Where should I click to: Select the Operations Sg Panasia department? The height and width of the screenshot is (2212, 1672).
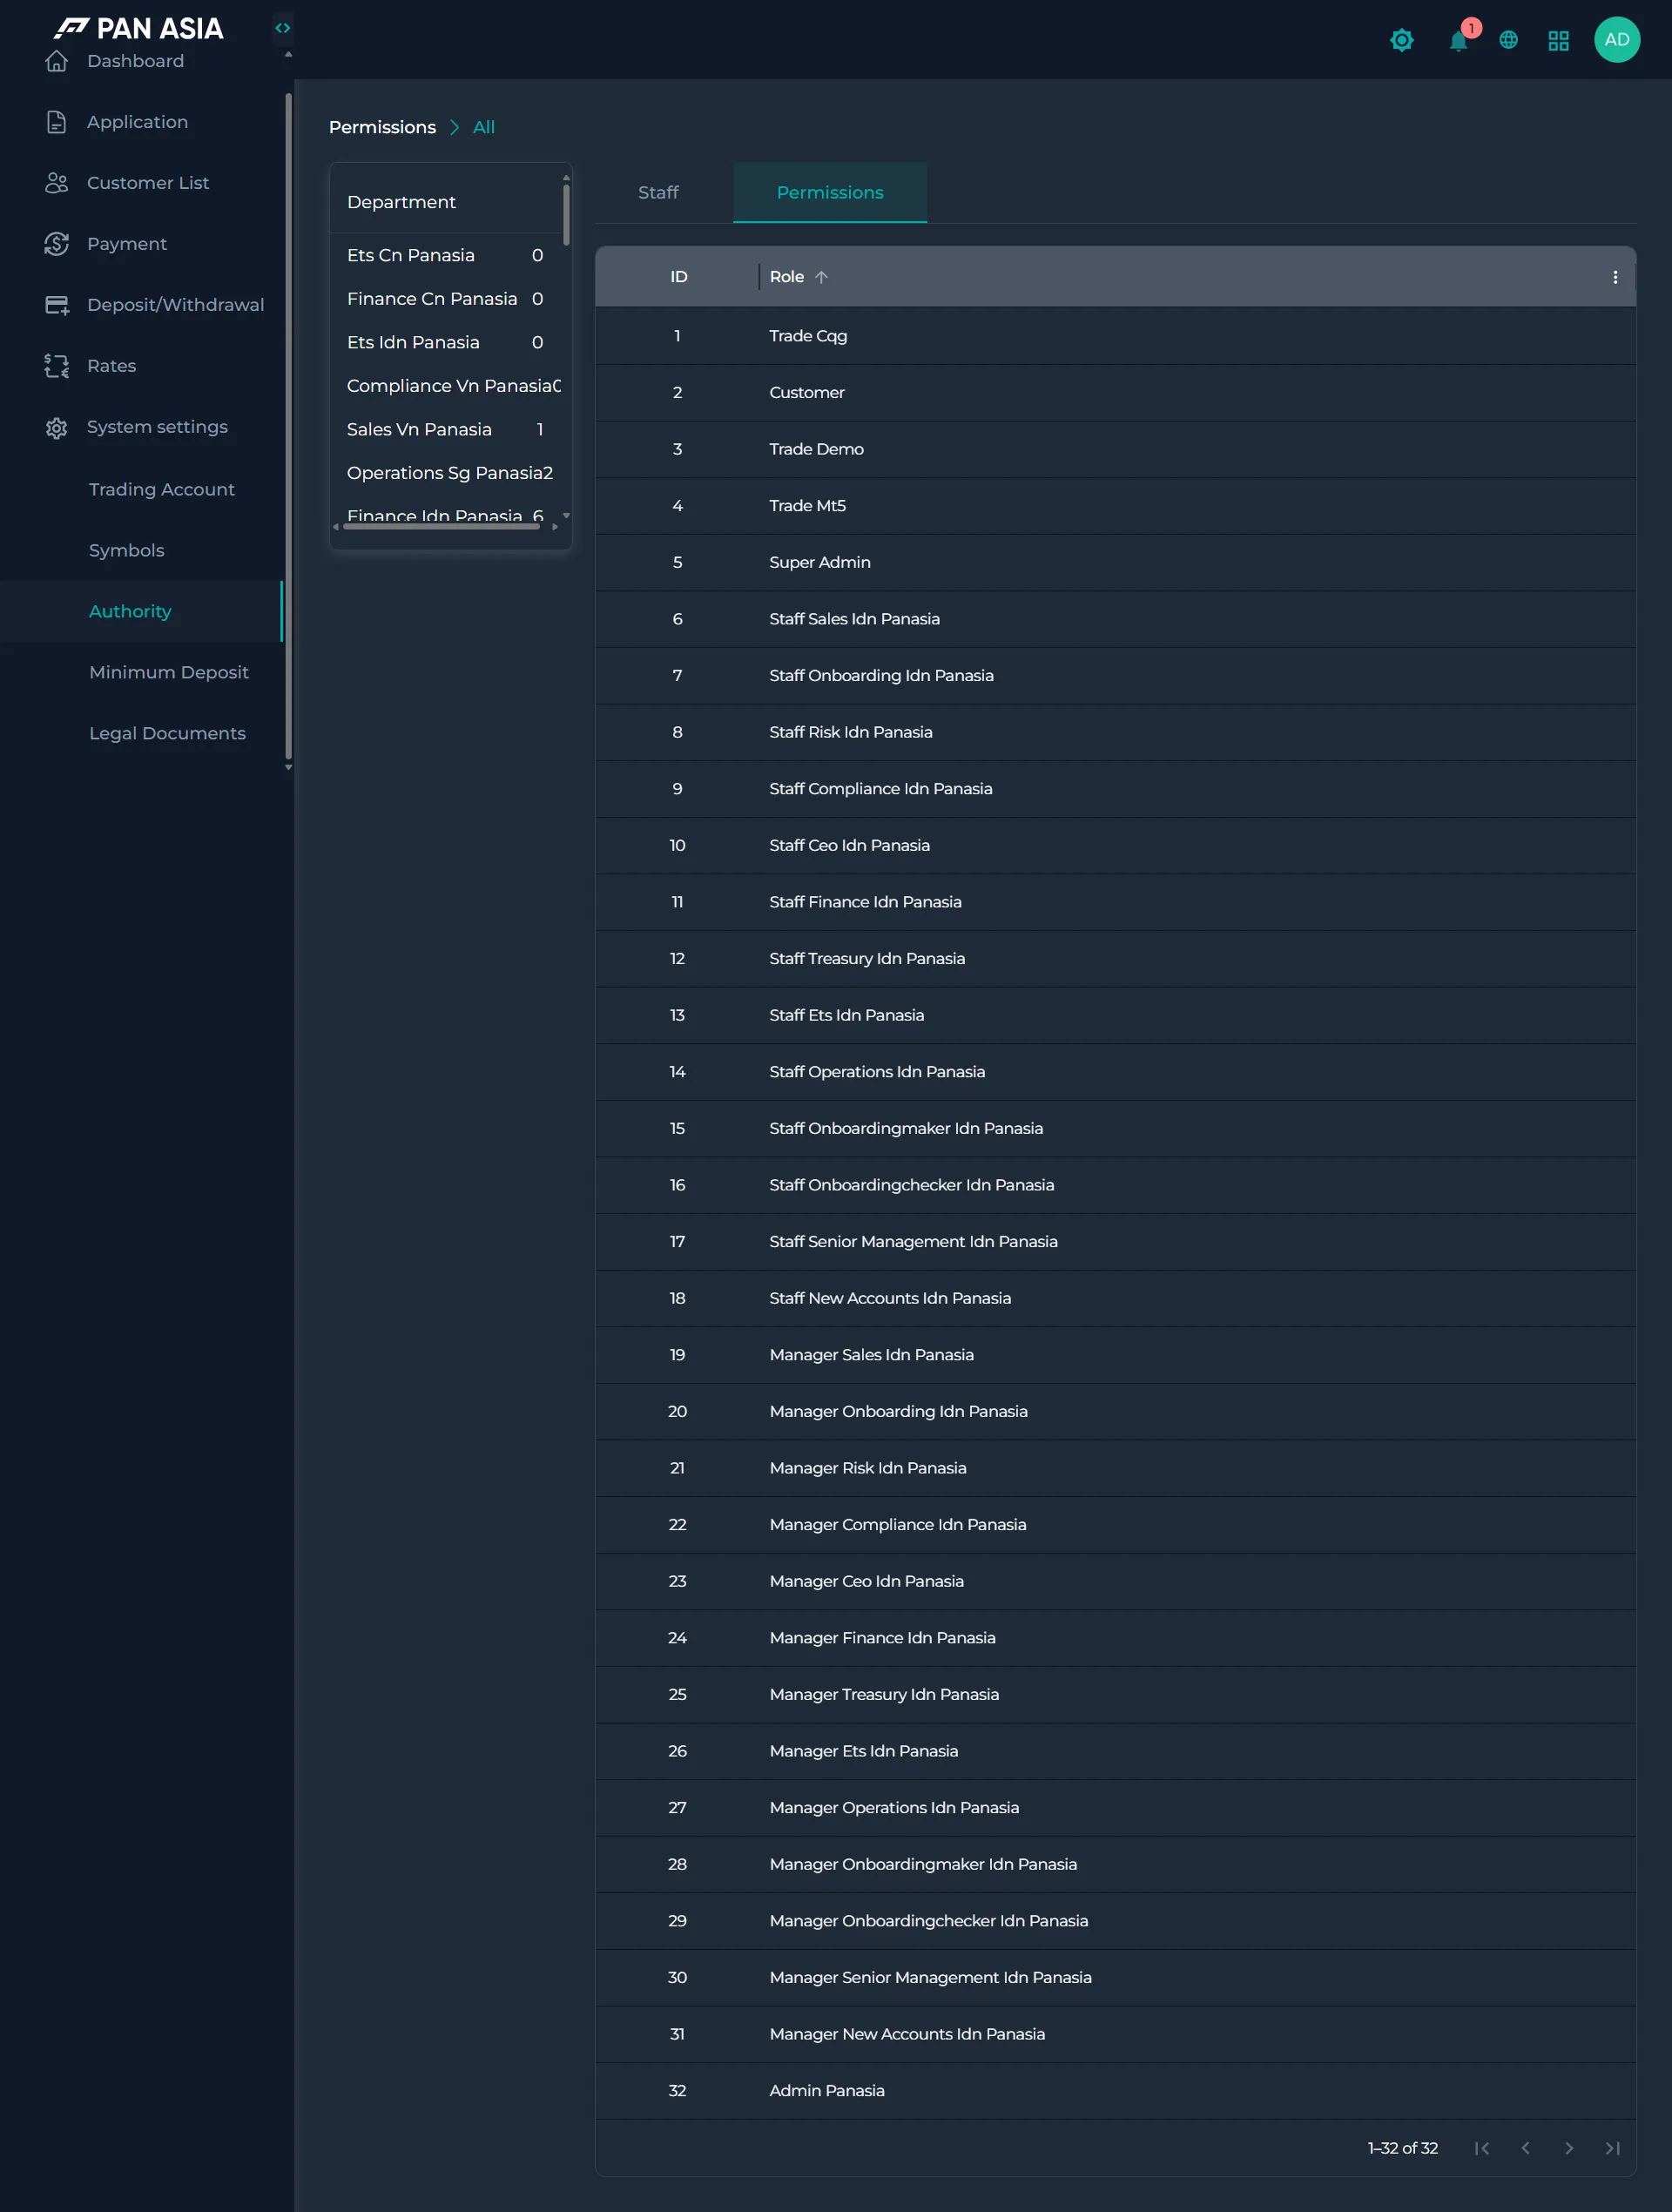coord(445,473)
